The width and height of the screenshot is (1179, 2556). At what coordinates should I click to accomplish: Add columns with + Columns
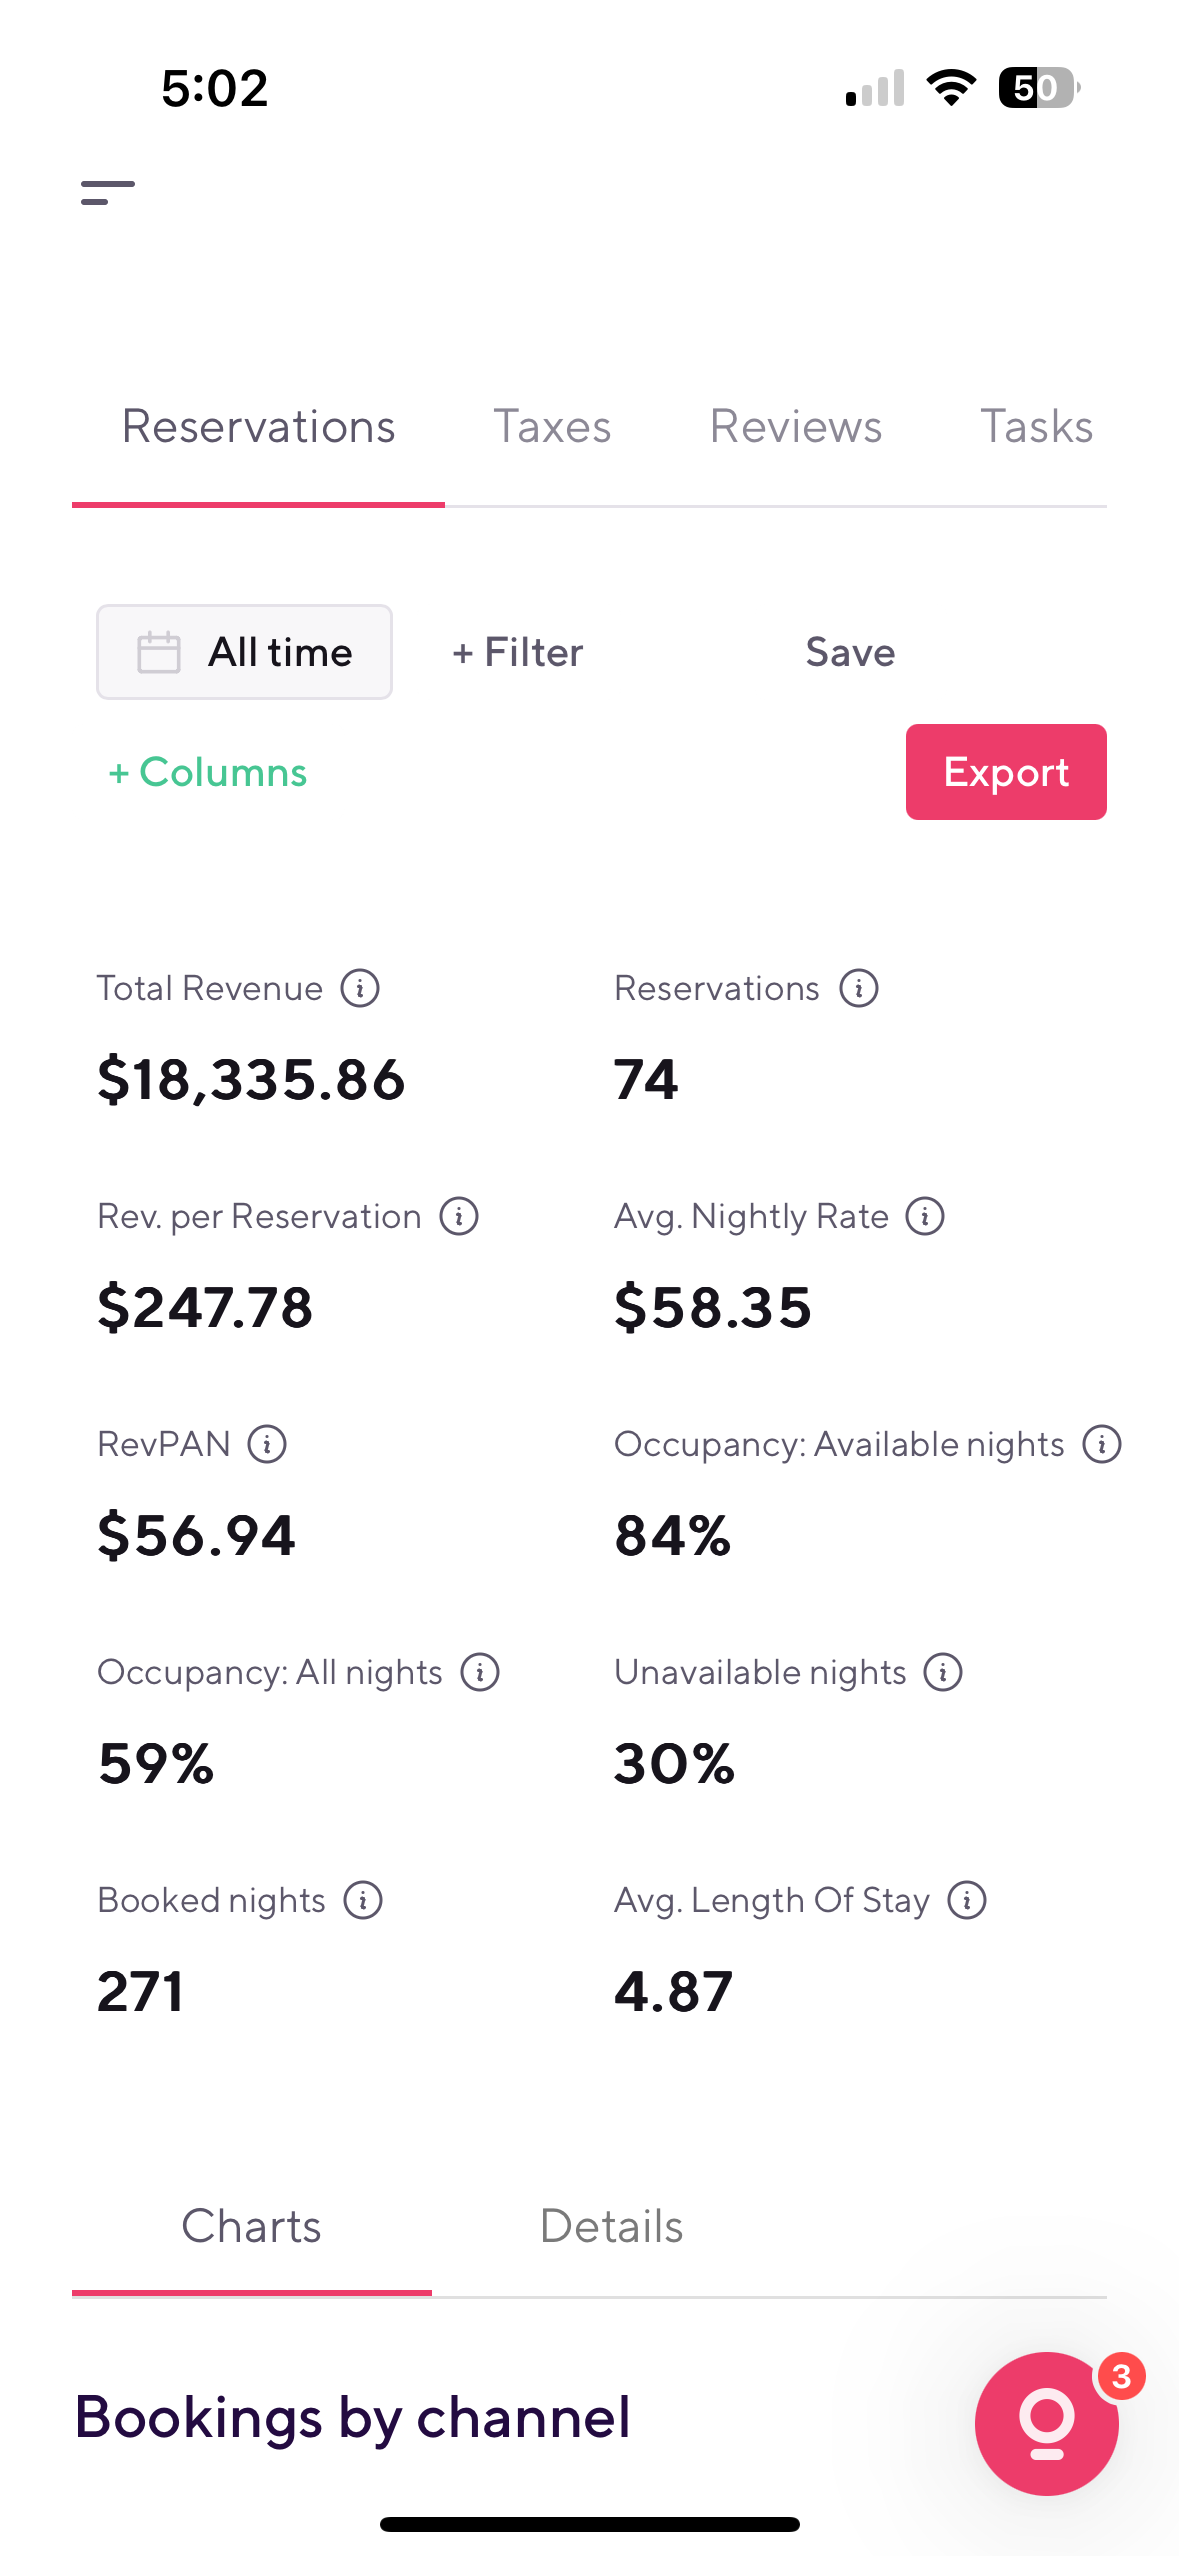tap(207, 773)
